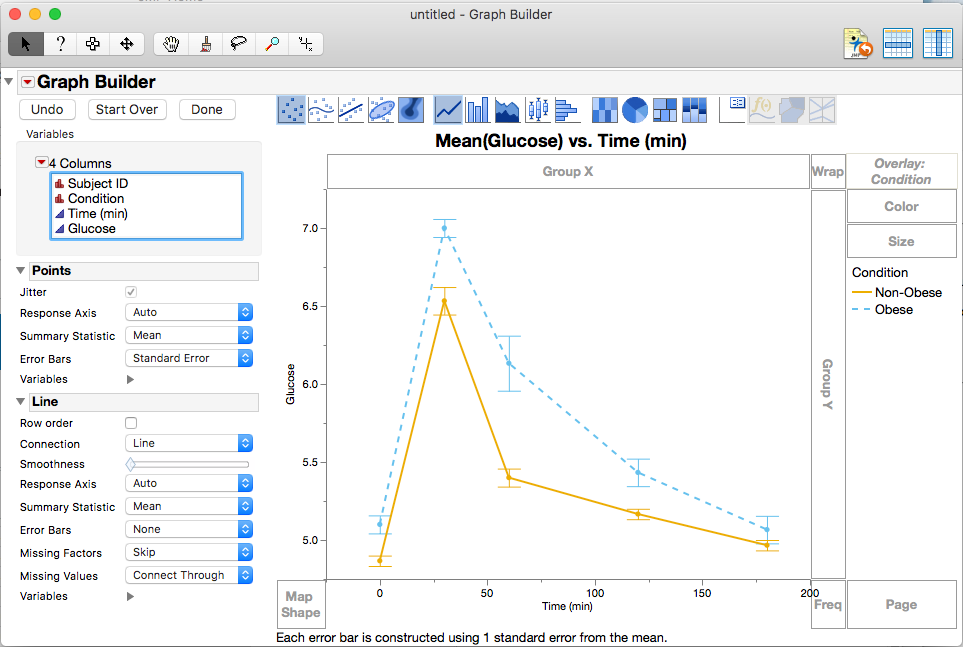
Task: Enable the Row order checkbox
Action: 131,423
